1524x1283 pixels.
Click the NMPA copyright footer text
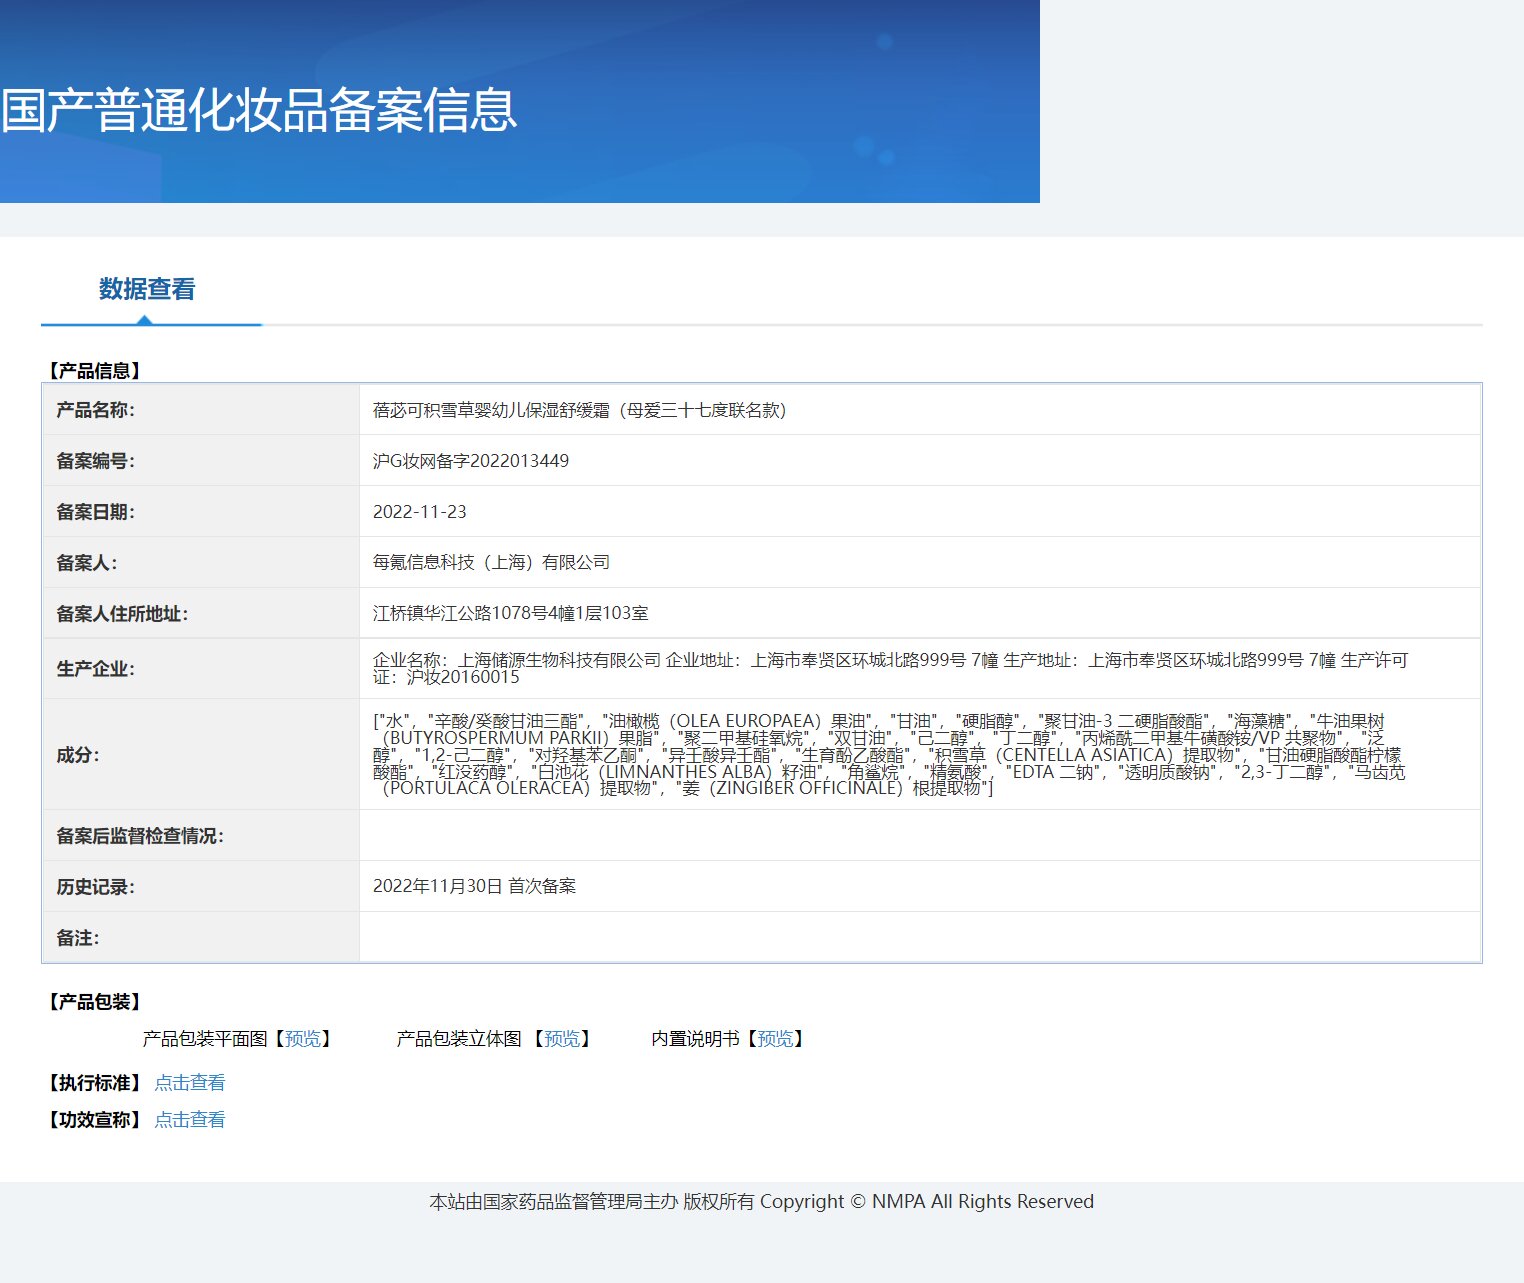point(761,1202)
